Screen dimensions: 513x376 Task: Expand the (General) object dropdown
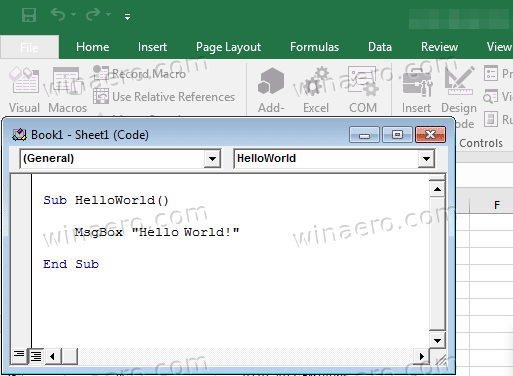tap(213, 159)
